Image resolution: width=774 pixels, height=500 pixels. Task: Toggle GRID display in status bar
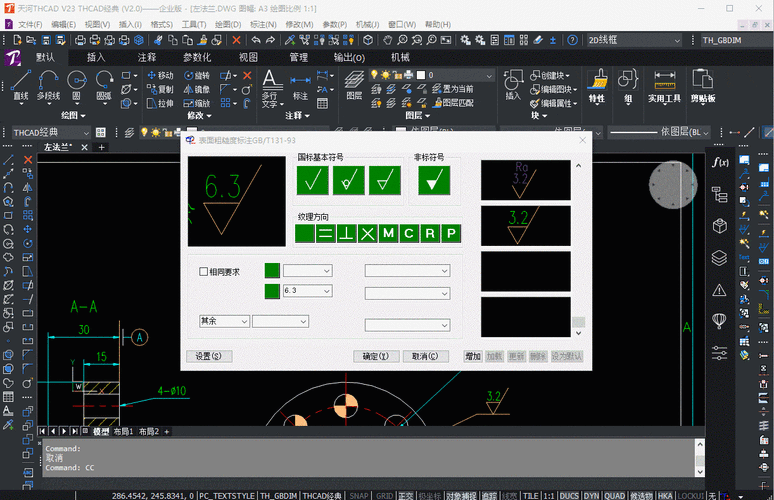tap(384, 495)
